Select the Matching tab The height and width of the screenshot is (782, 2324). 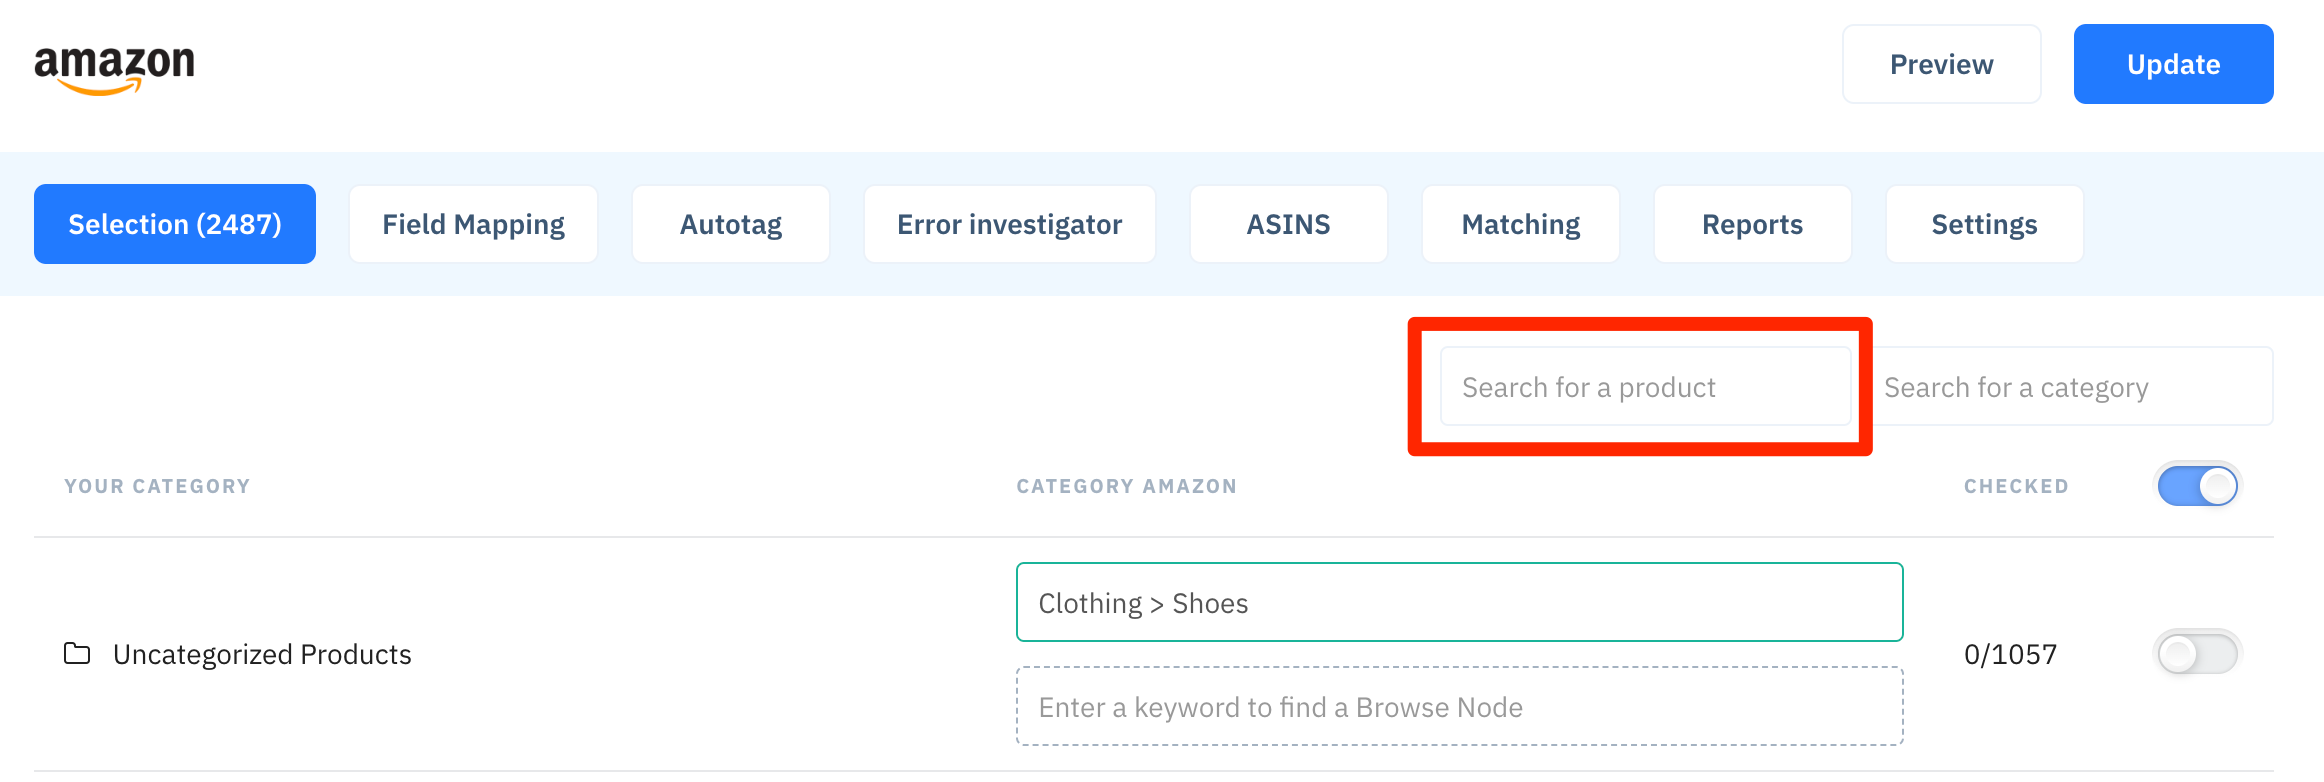pyautogui.click(x=1520, y=224)
